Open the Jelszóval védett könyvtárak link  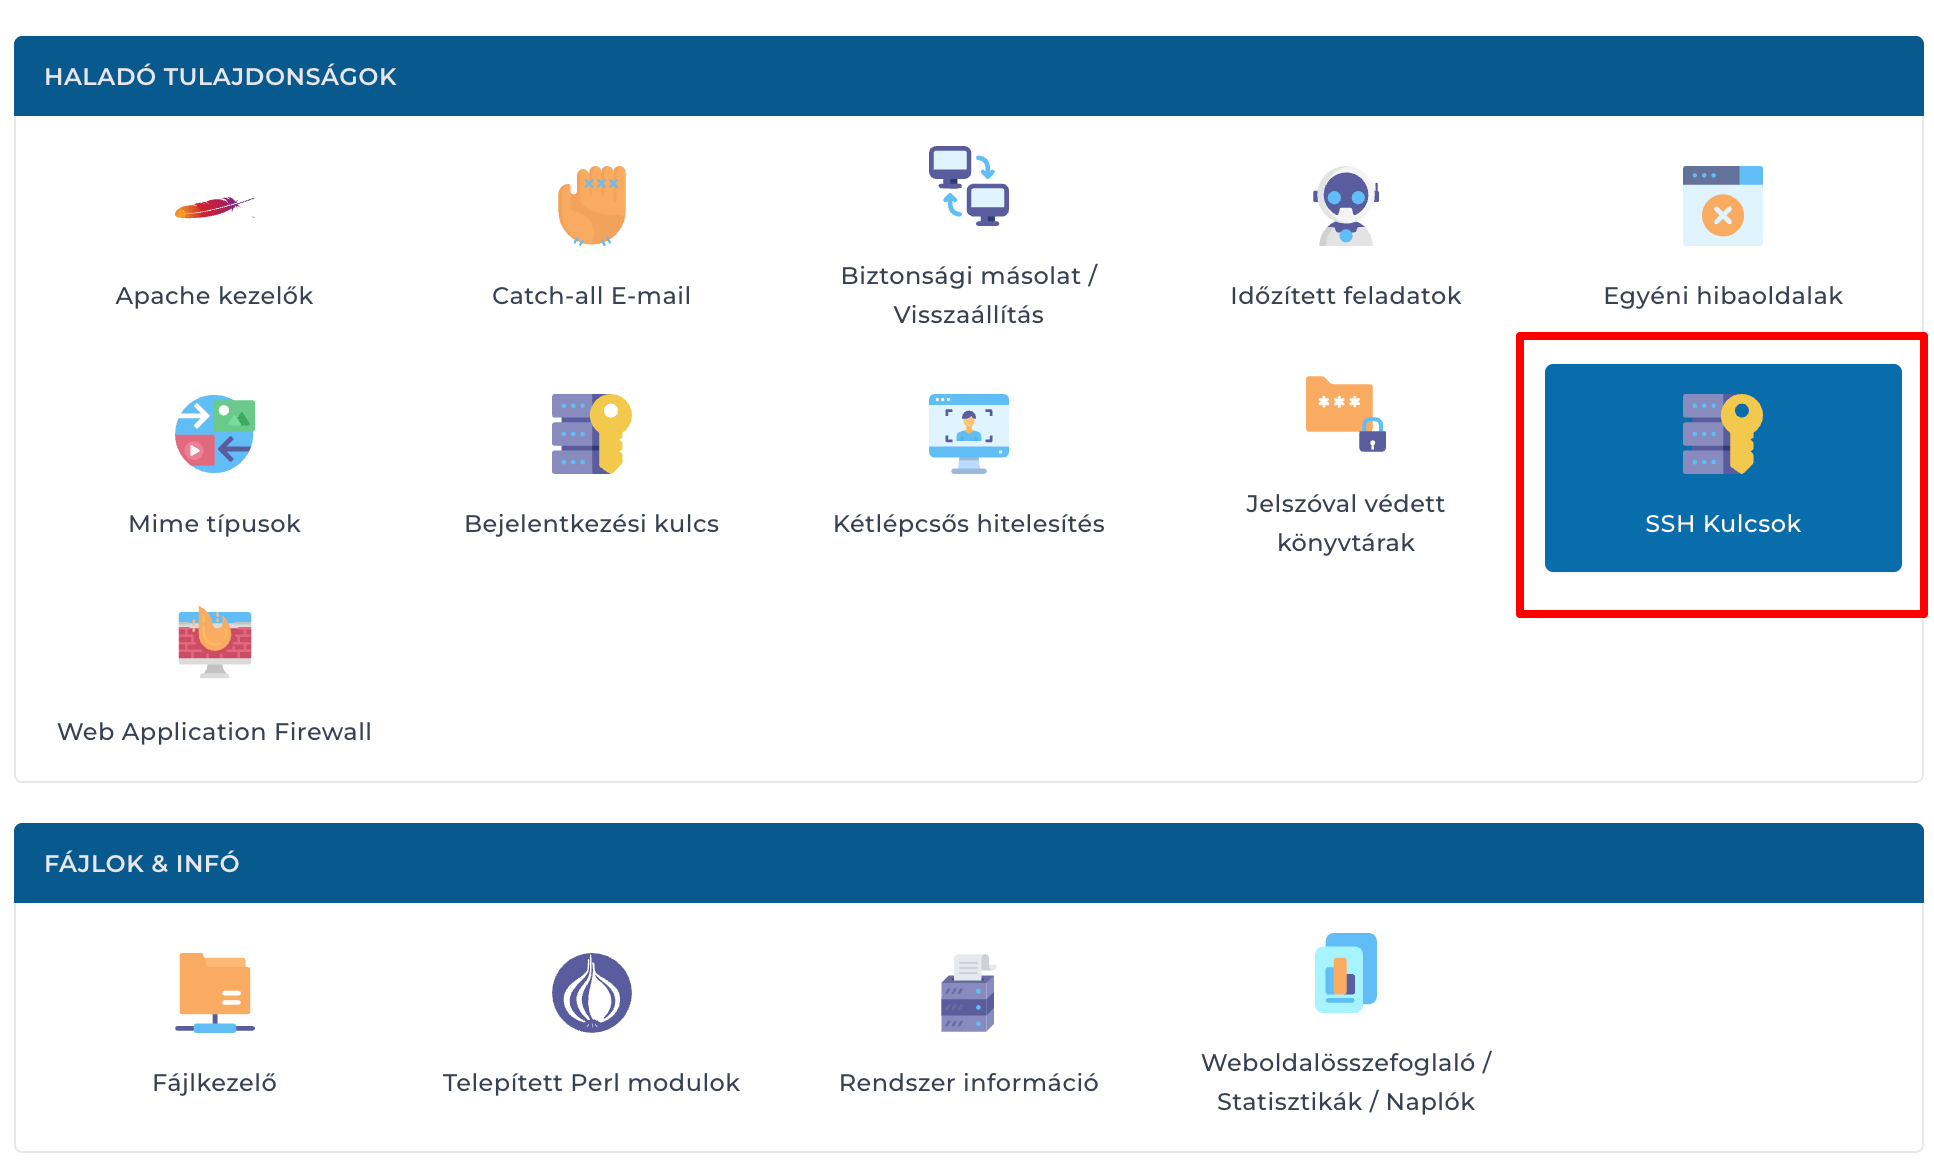click(x=1345, y=523)
